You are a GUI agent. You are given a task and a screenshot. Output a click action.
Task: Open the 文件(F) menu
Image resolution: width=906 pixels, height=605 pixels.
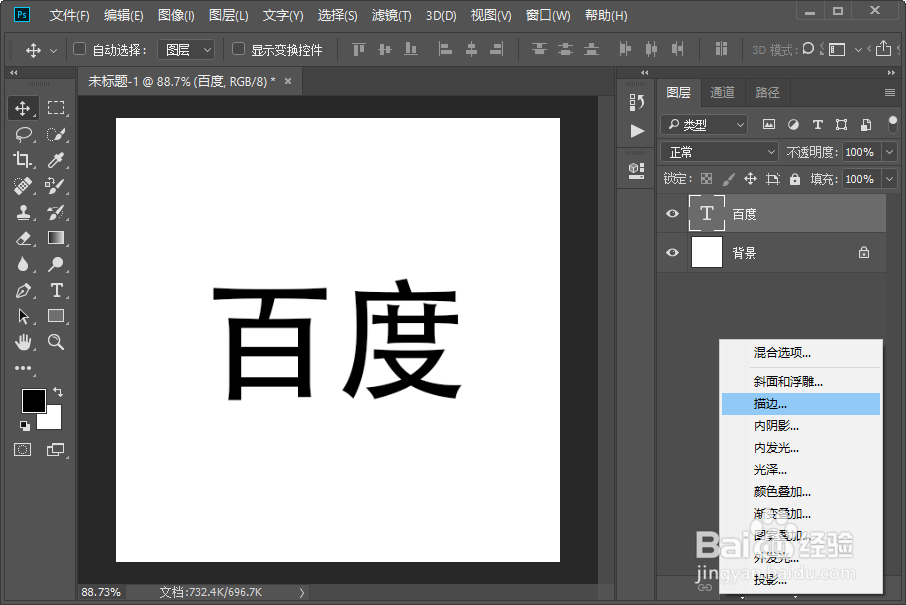coord(69,16)
